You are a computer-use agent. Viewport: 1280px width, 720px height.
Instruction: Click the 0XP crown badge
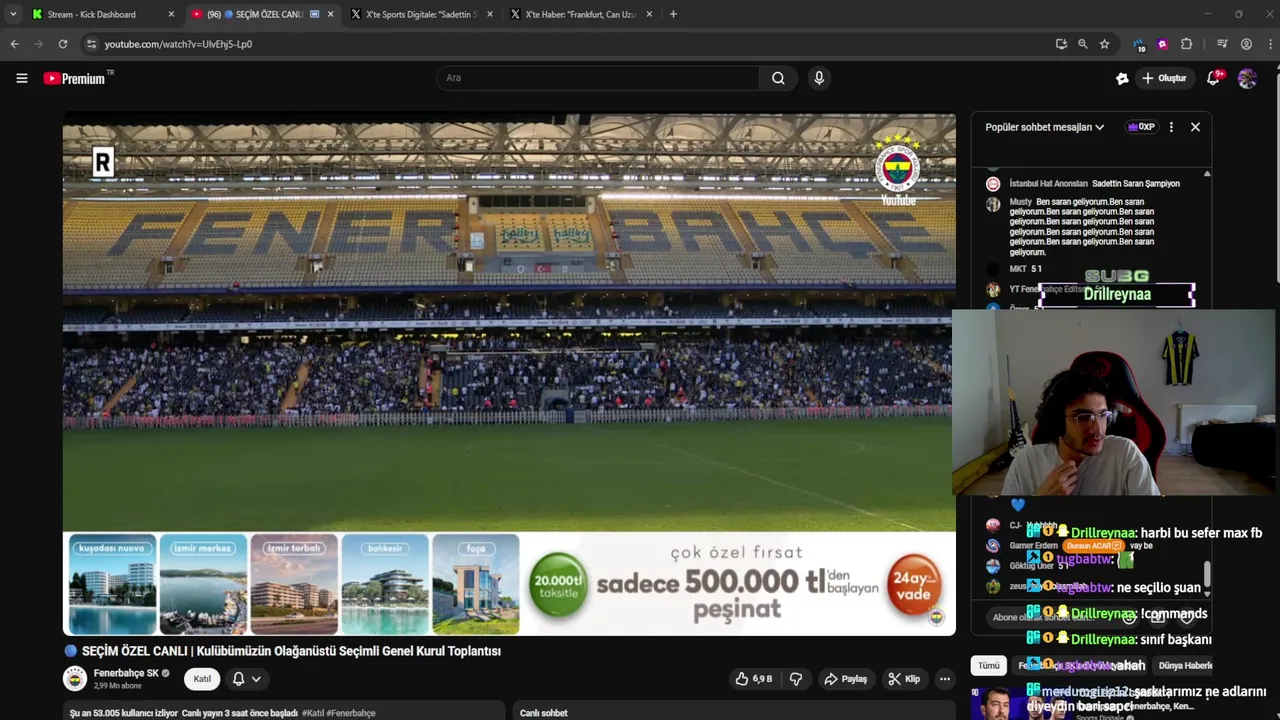(1141, 127)
